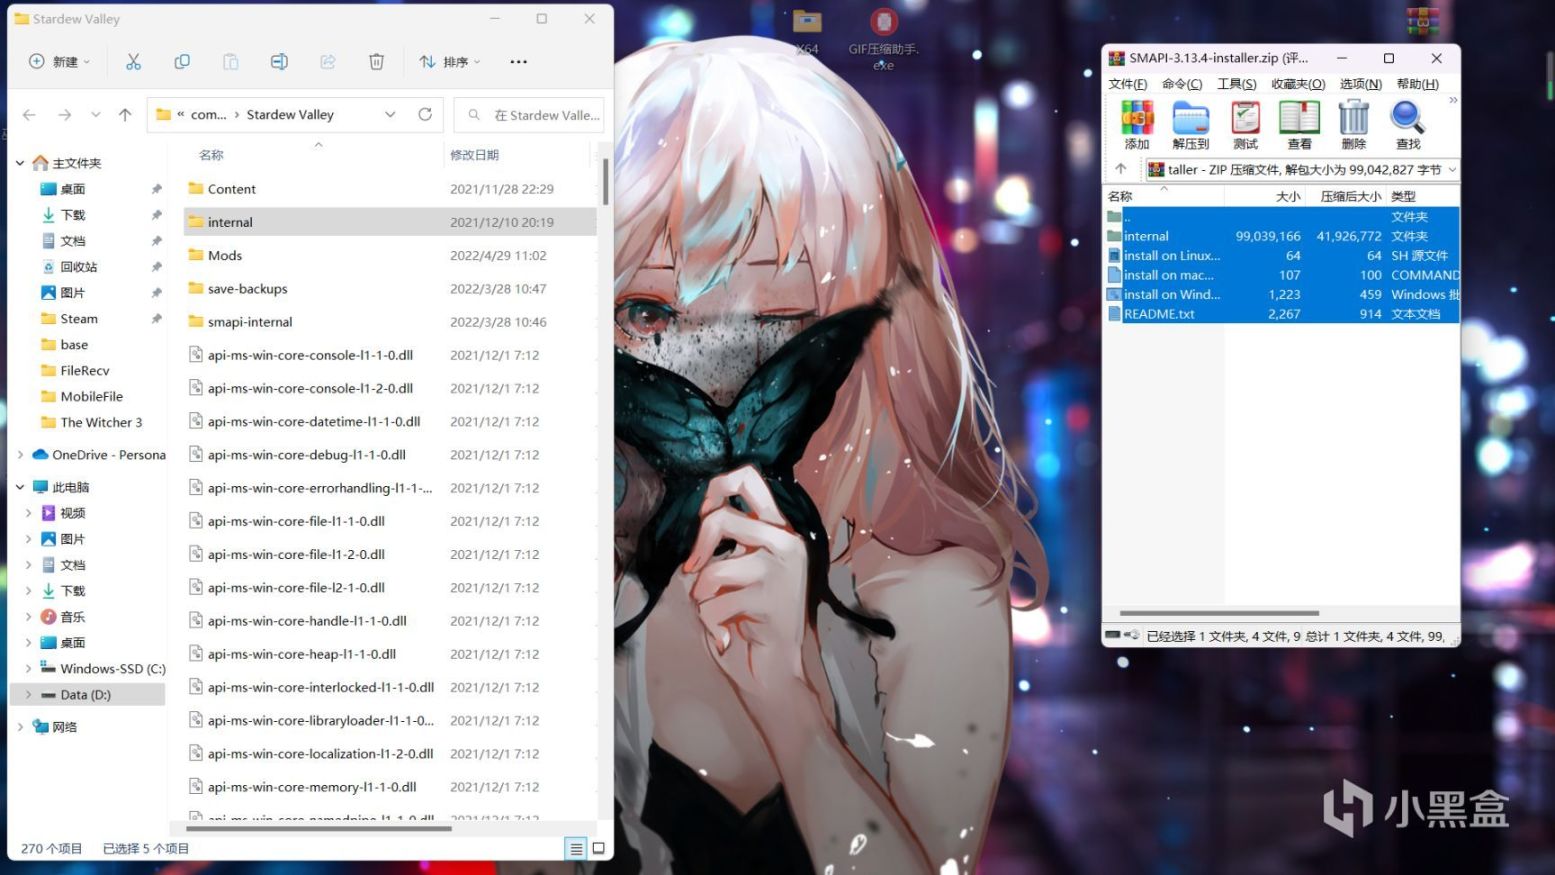Click the Paste icon in Explorer toolbar
Viewport: 1555px width, 875px height.
pos(230,62)
